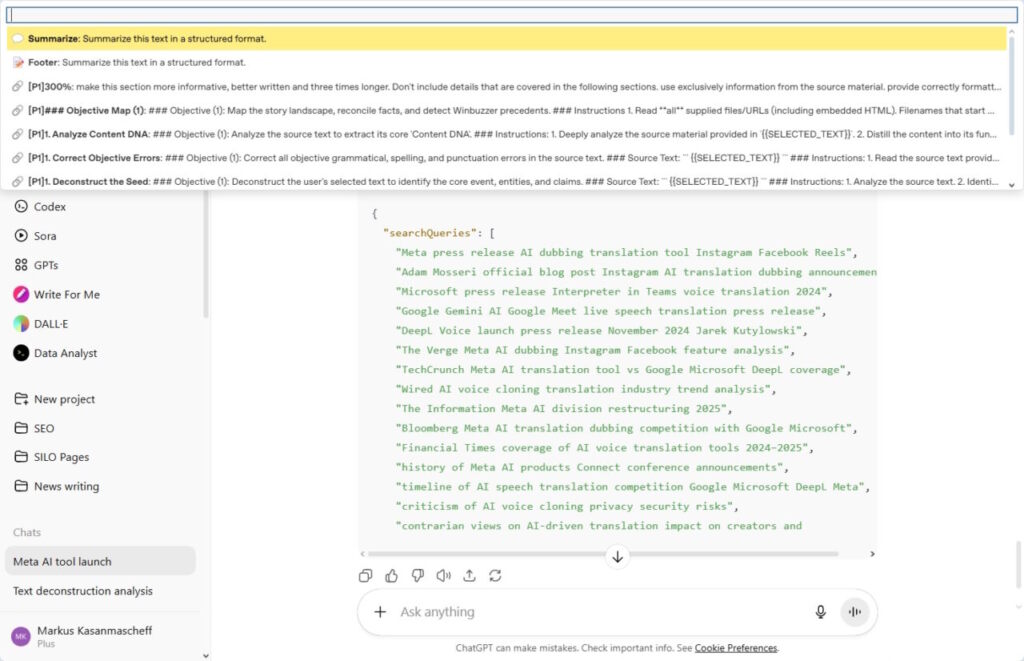Open the Data Analyst GPT in sidebar
The width and height of the screenshot is (1024, 661).
(x=65, y=353)
